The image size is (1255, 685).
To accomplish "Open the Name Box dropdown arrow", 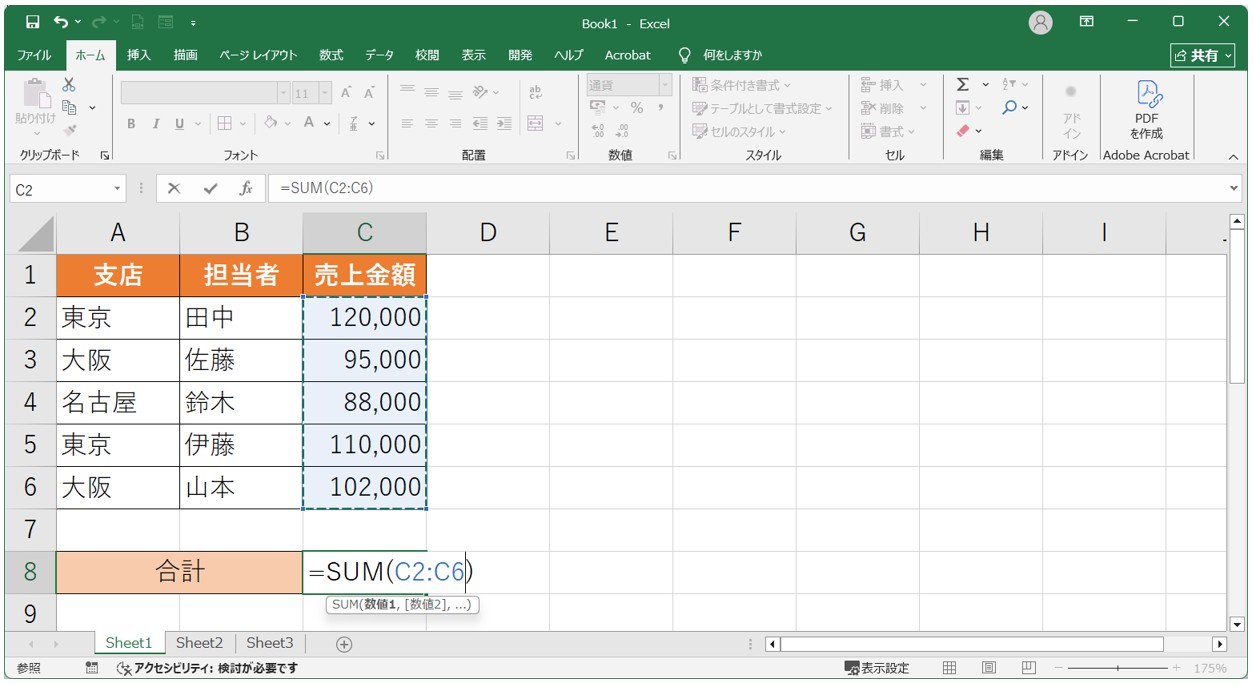I will (x=117, y=189).
